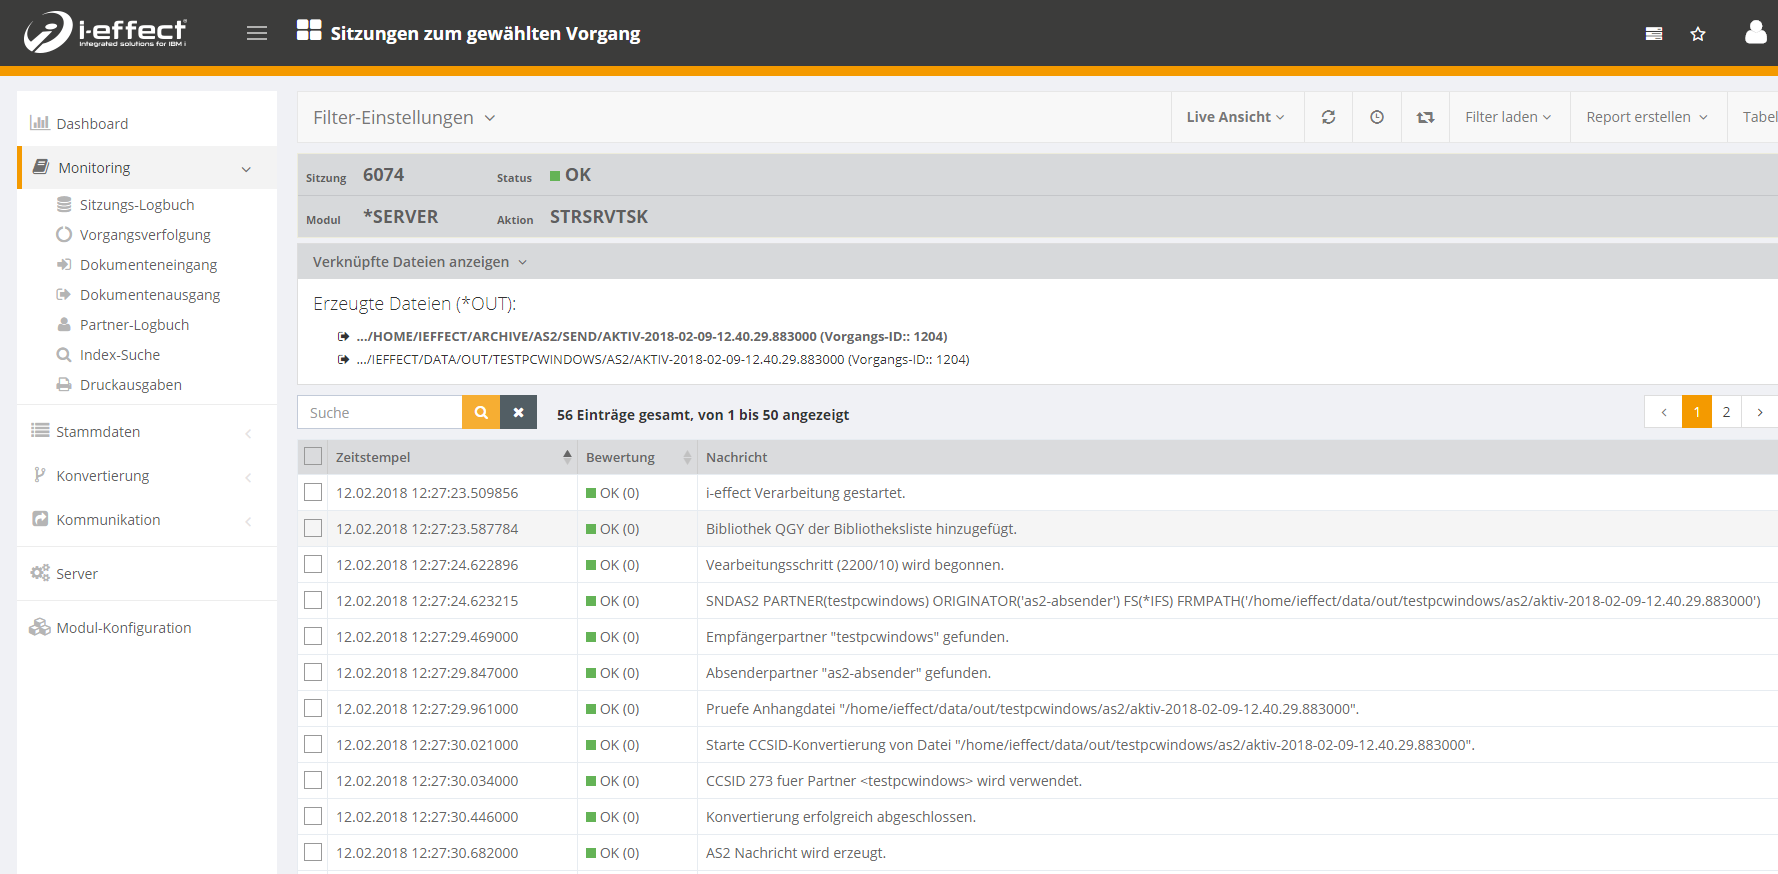This screenshot has width=1778, height=874.
Task: Check the row 'i-effect Verarbeitung gestartet'
Action: tap(313, 493)
